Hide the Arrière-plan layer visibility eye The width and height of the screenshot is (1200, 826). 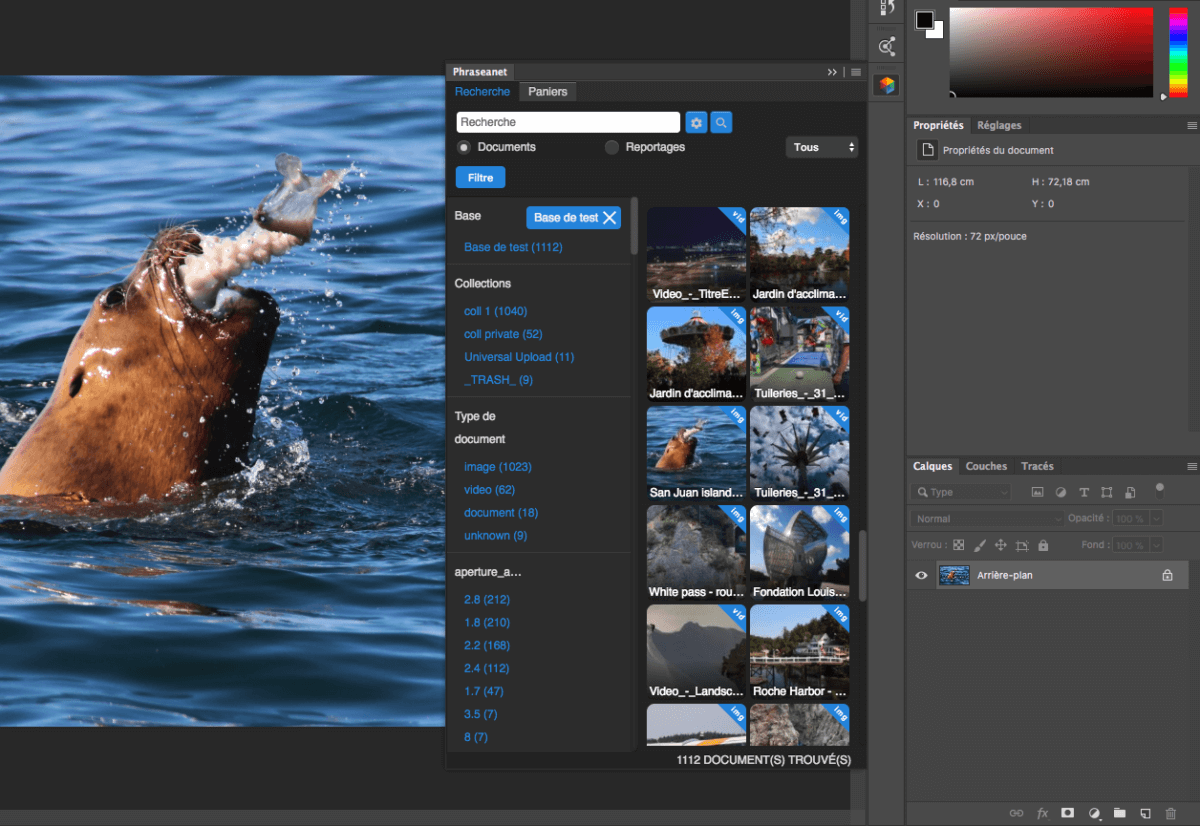pyautogui.click(x=920, y=575)
